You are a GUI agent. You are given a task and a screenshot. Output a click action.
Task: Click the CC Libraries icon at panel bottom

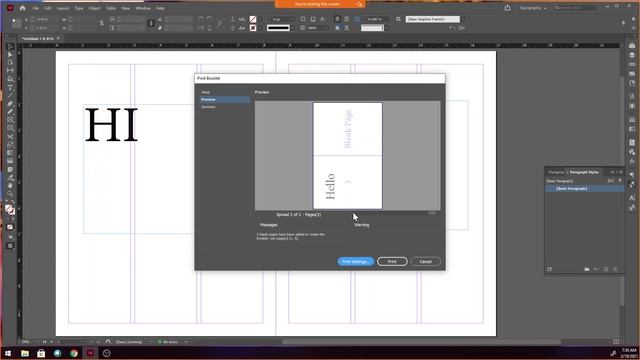click(x=550, y=269)
